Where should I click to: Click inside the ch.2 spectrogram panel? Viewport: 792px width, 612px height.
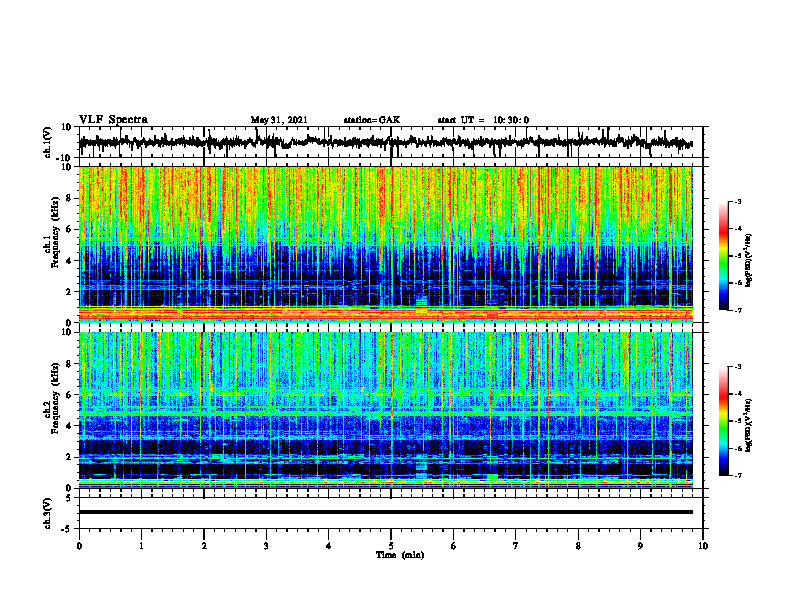[385, 410]
